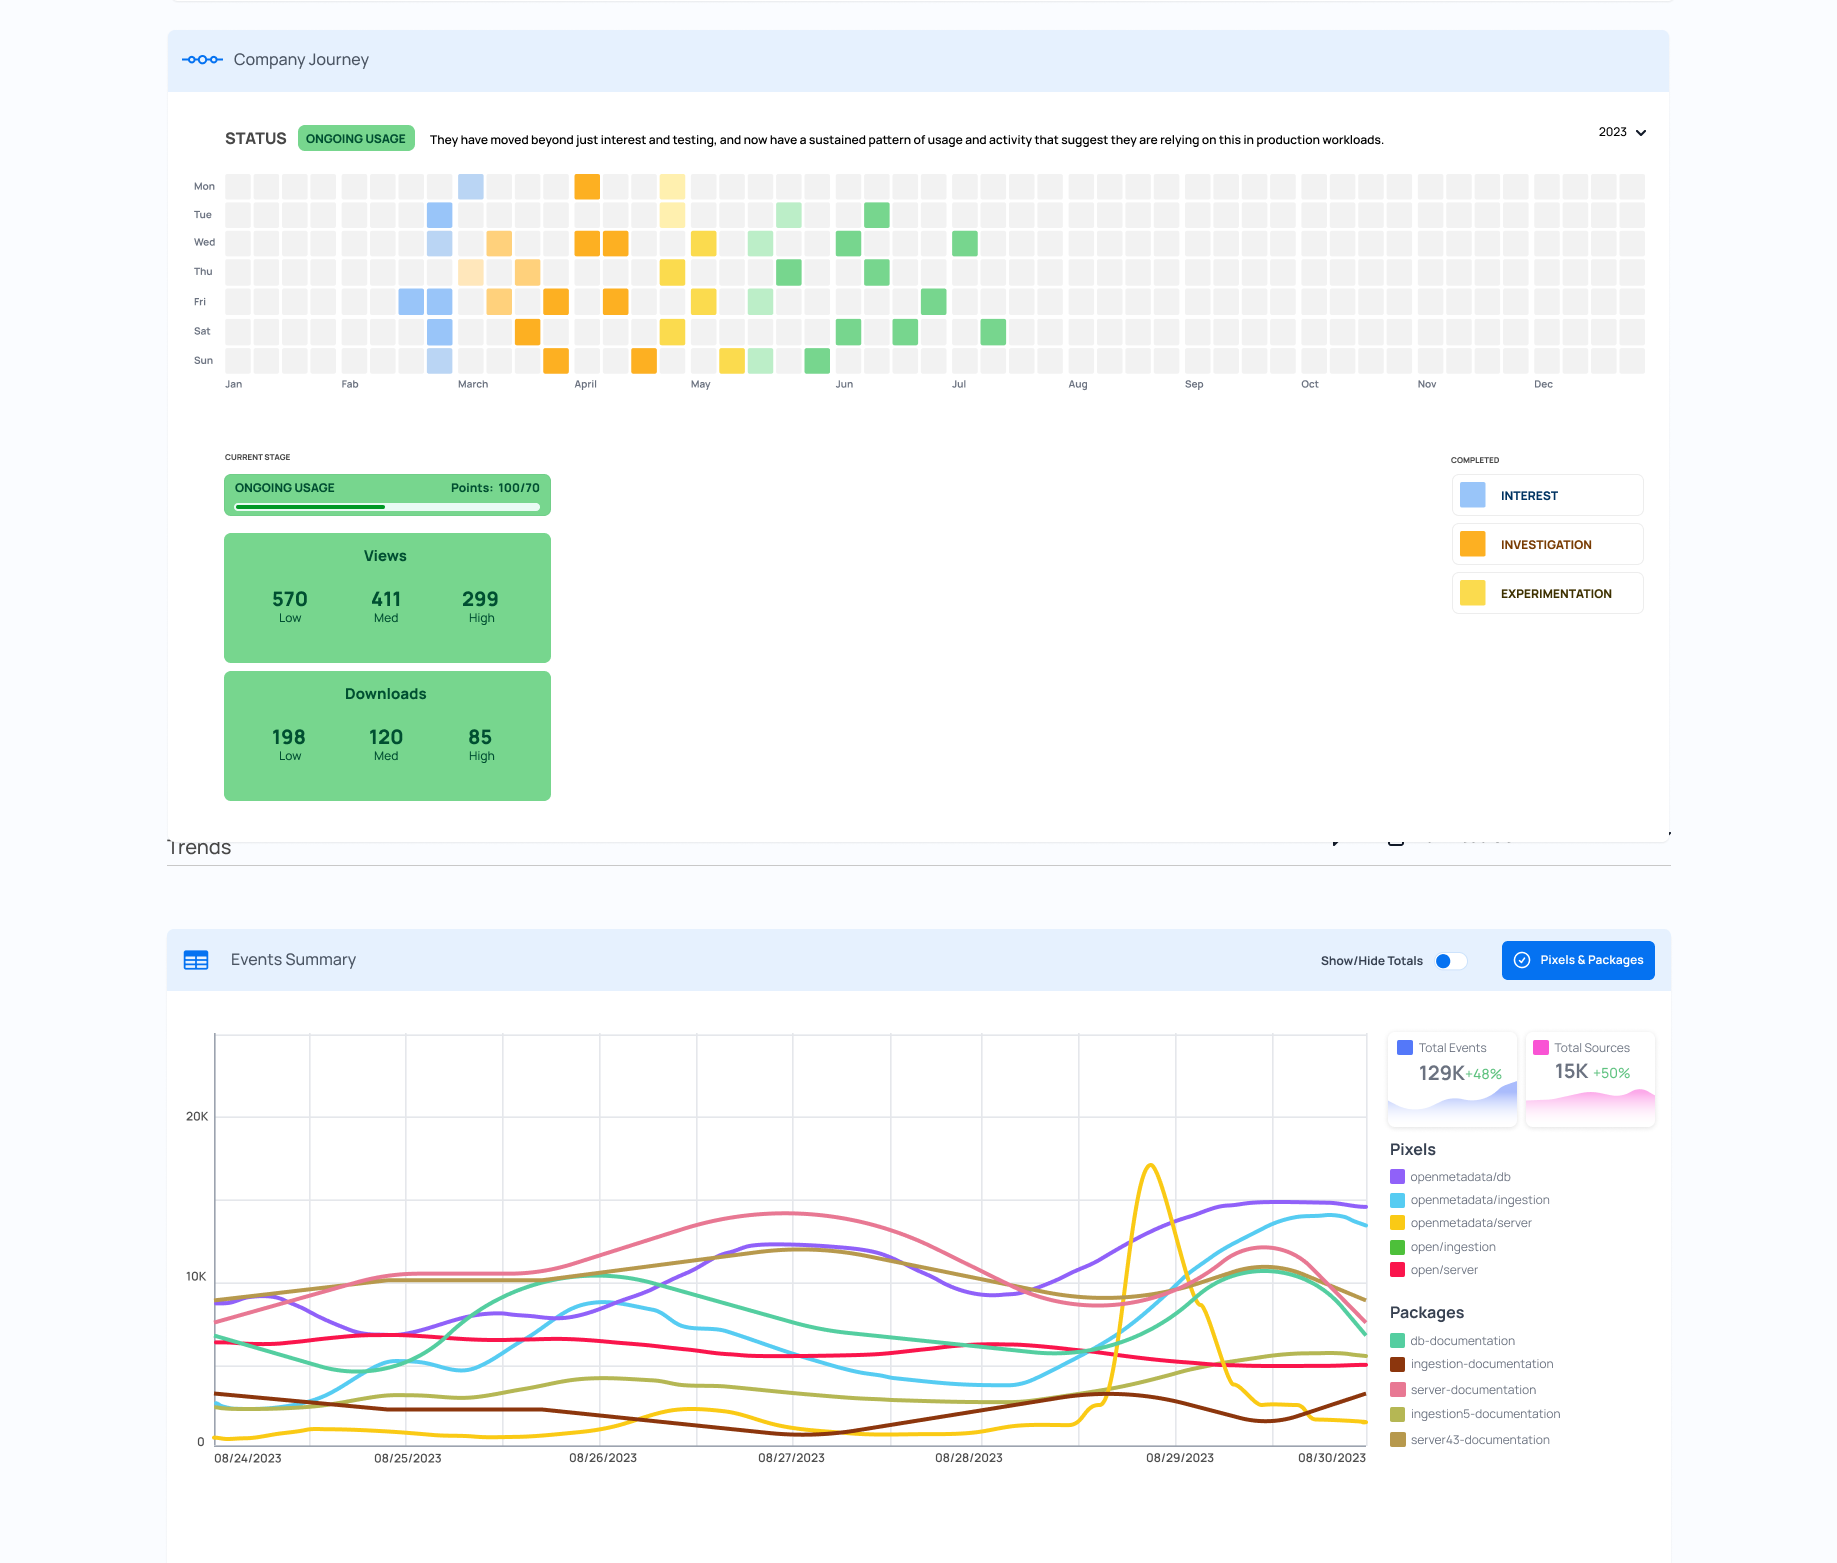
Task: Click the green open/ingestion legend marker
Action: [1398, 1247]
